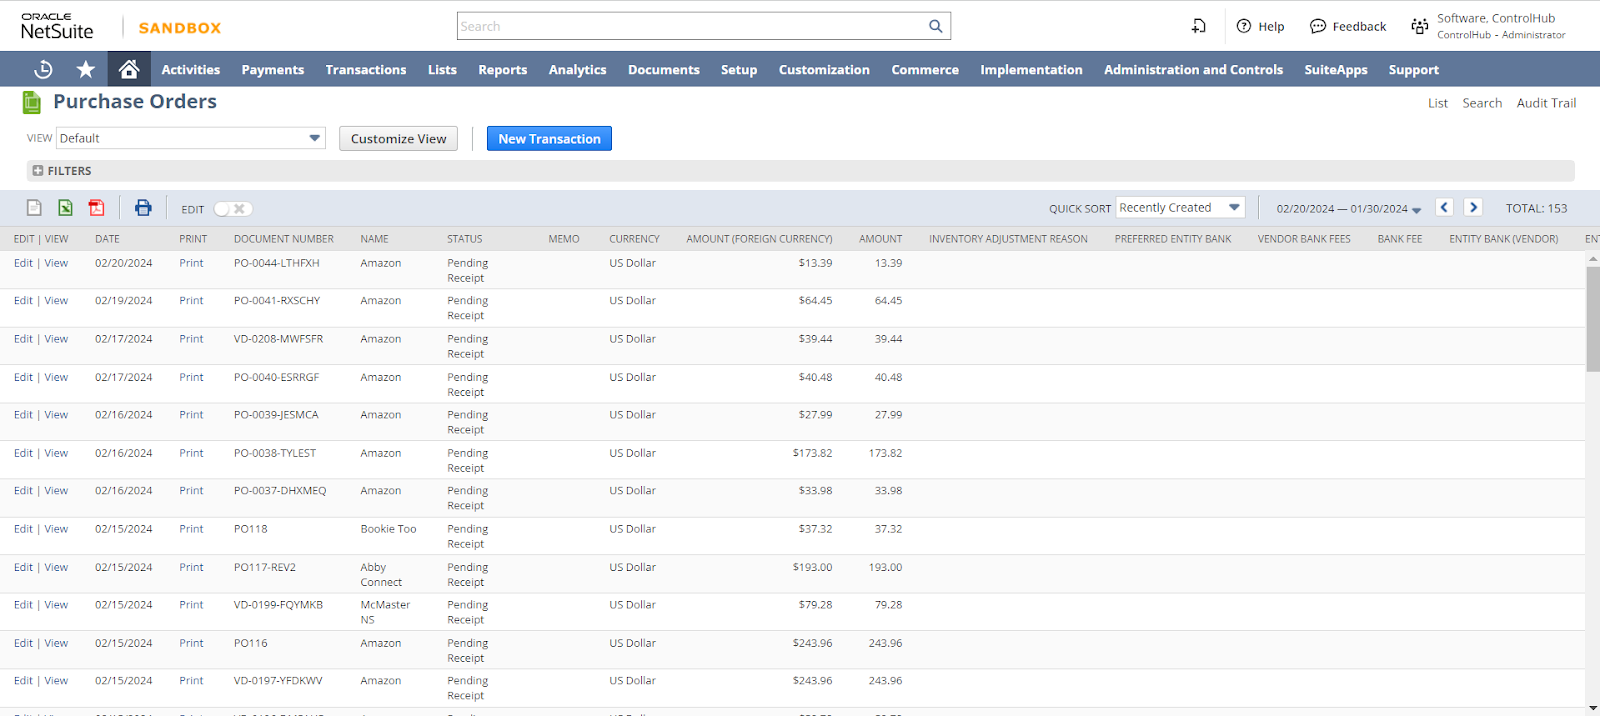Export list to Excel icon
Image resolution: width=1600 pixels, height=716 pixels.
click(x=65, y=208)
